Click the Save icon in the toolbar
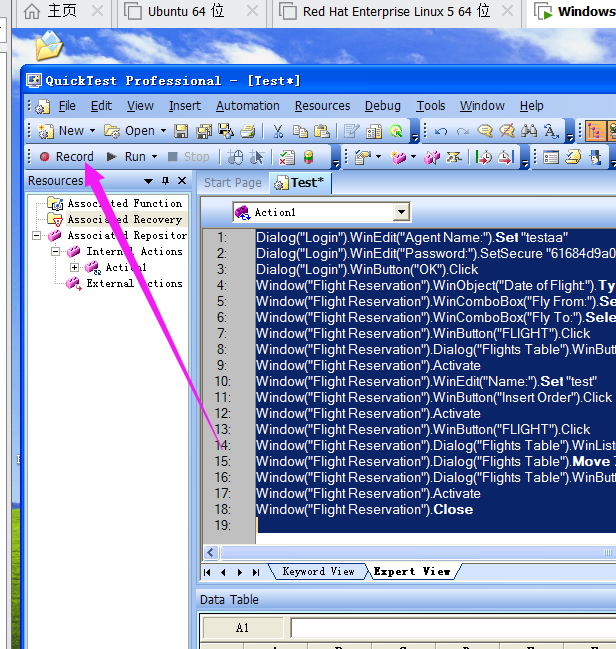 181,131
